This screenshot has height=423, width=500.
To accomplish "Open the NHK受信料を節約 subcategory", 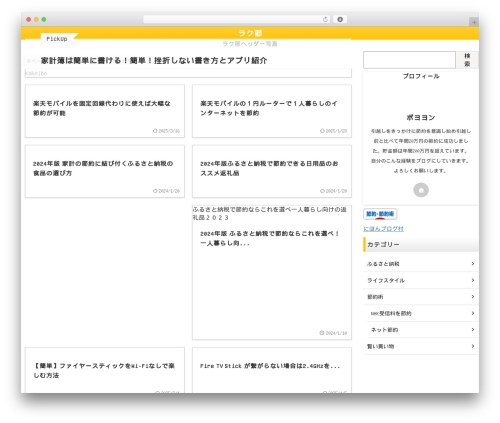I will 423,313.
